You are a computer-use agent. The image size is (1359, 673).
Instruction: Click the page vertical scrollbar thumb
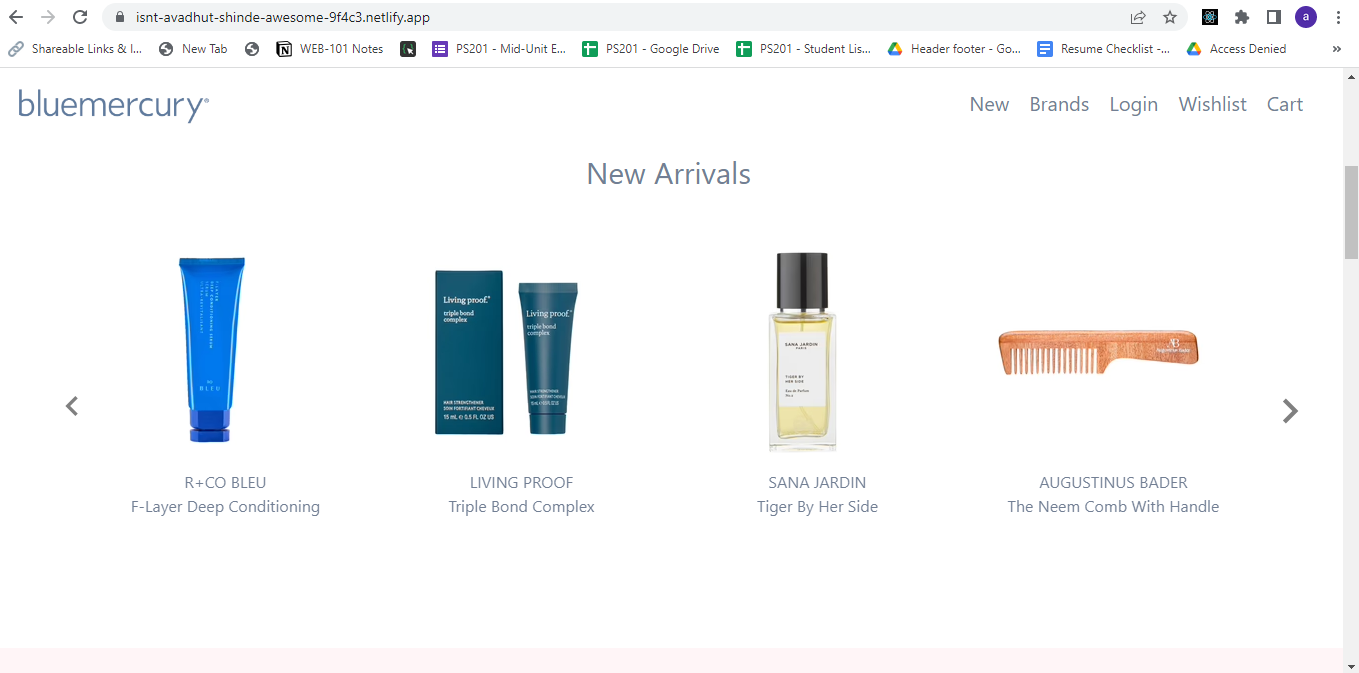click(x=1351, y=213)
